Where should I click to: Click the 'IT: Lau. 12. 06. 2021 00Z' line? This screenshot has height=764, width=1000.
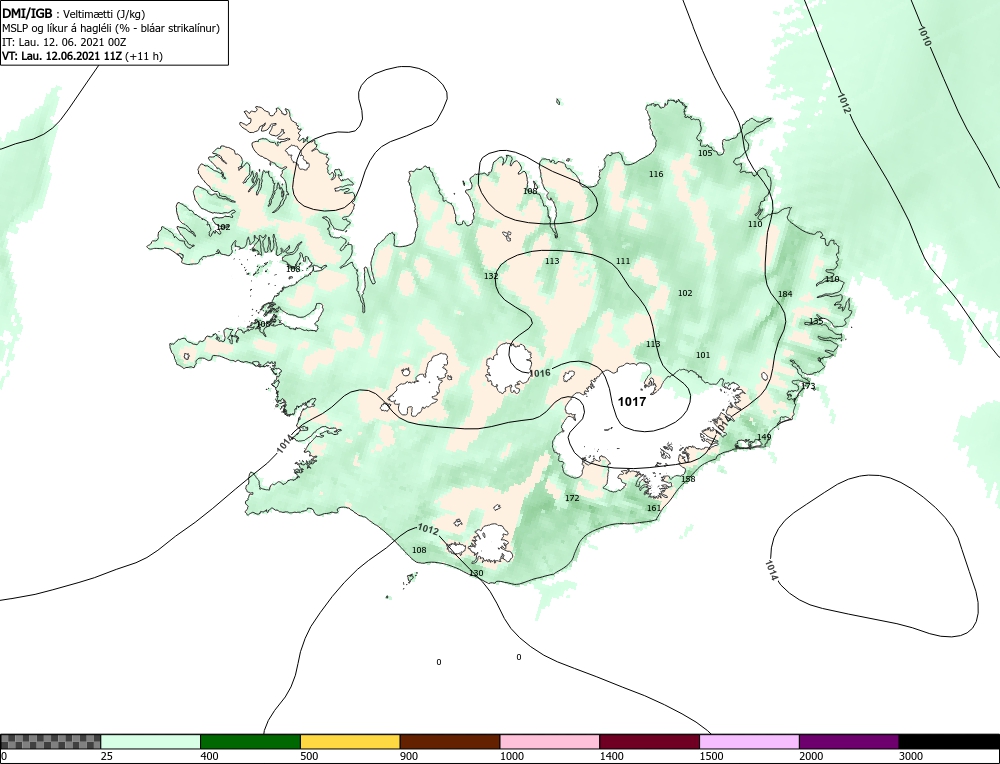pyautogui.click(x=64, y=42)
